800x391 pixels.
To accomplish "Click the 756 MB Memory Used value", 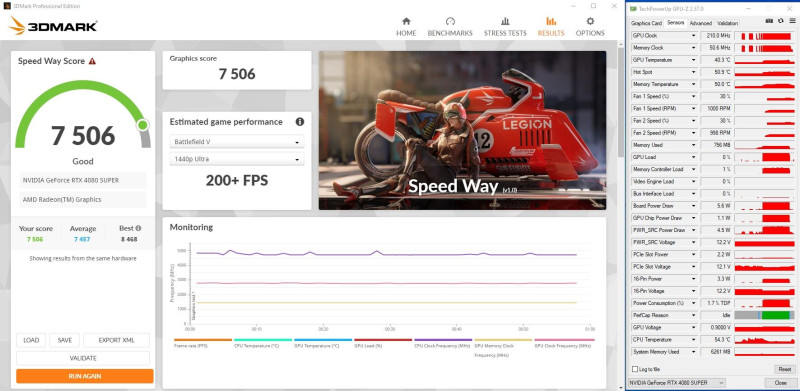I will pyautogui.click(x=717, y=145).
